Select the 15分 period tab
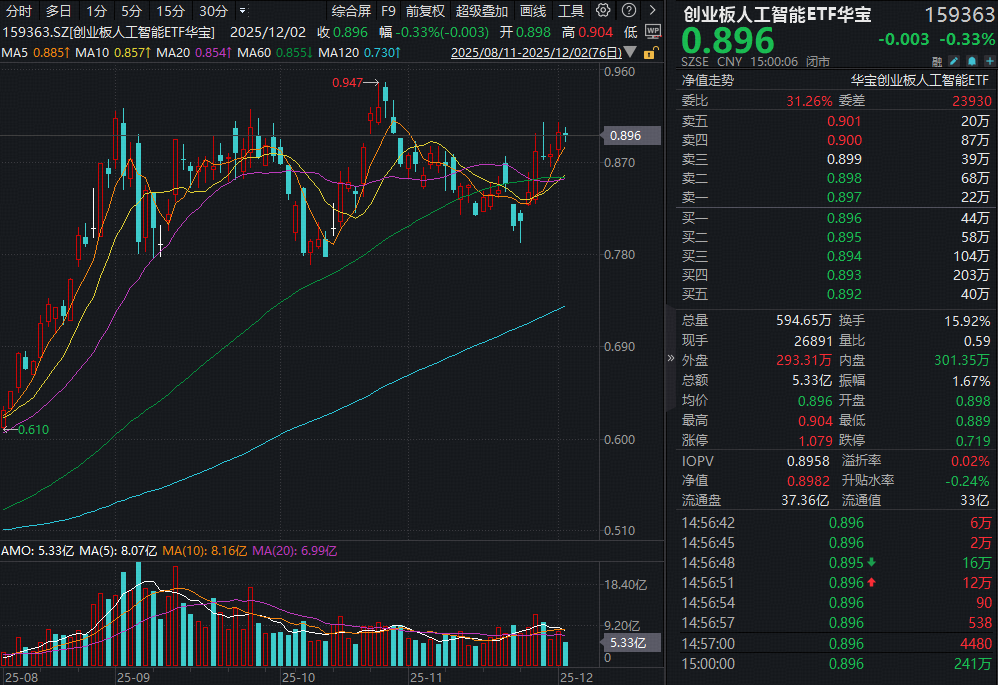 pos(171,11)
